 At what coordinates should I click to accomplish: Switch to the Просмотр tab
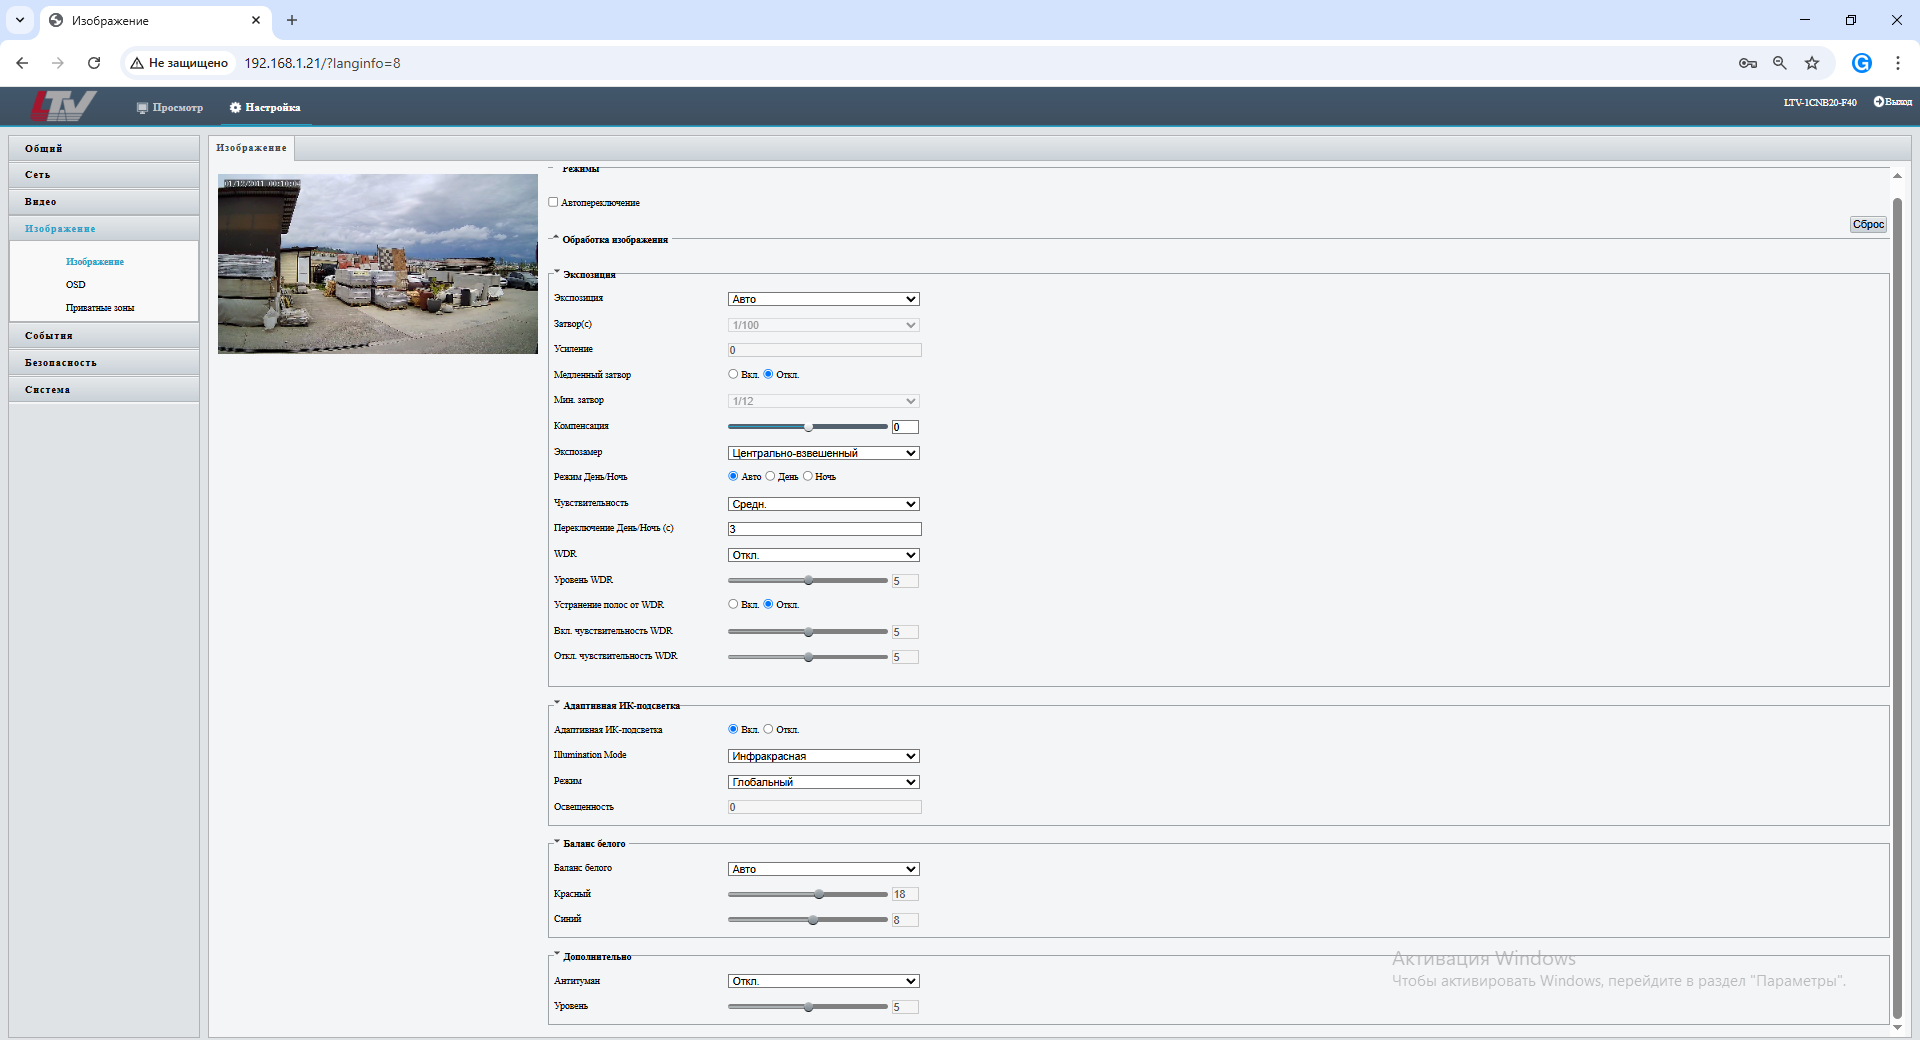170,108
